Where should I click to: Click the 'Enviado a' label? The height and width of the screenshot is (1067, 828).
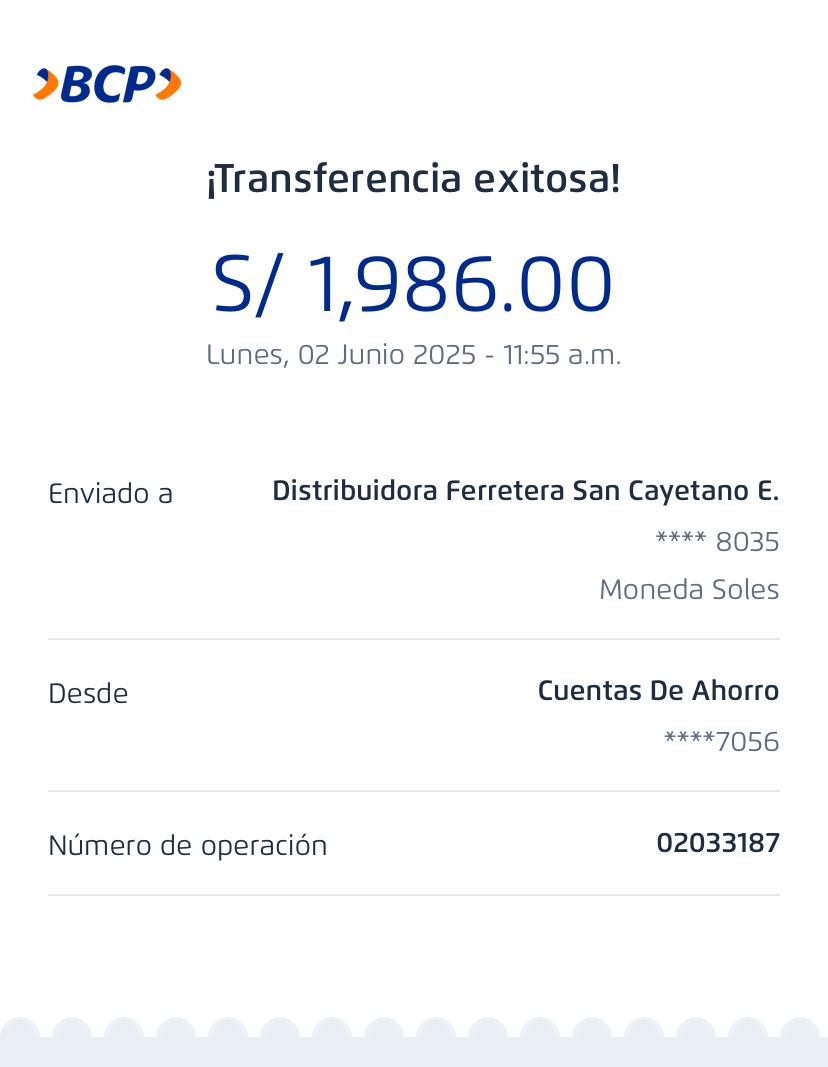pyautogui.click(x=110, y=494)
